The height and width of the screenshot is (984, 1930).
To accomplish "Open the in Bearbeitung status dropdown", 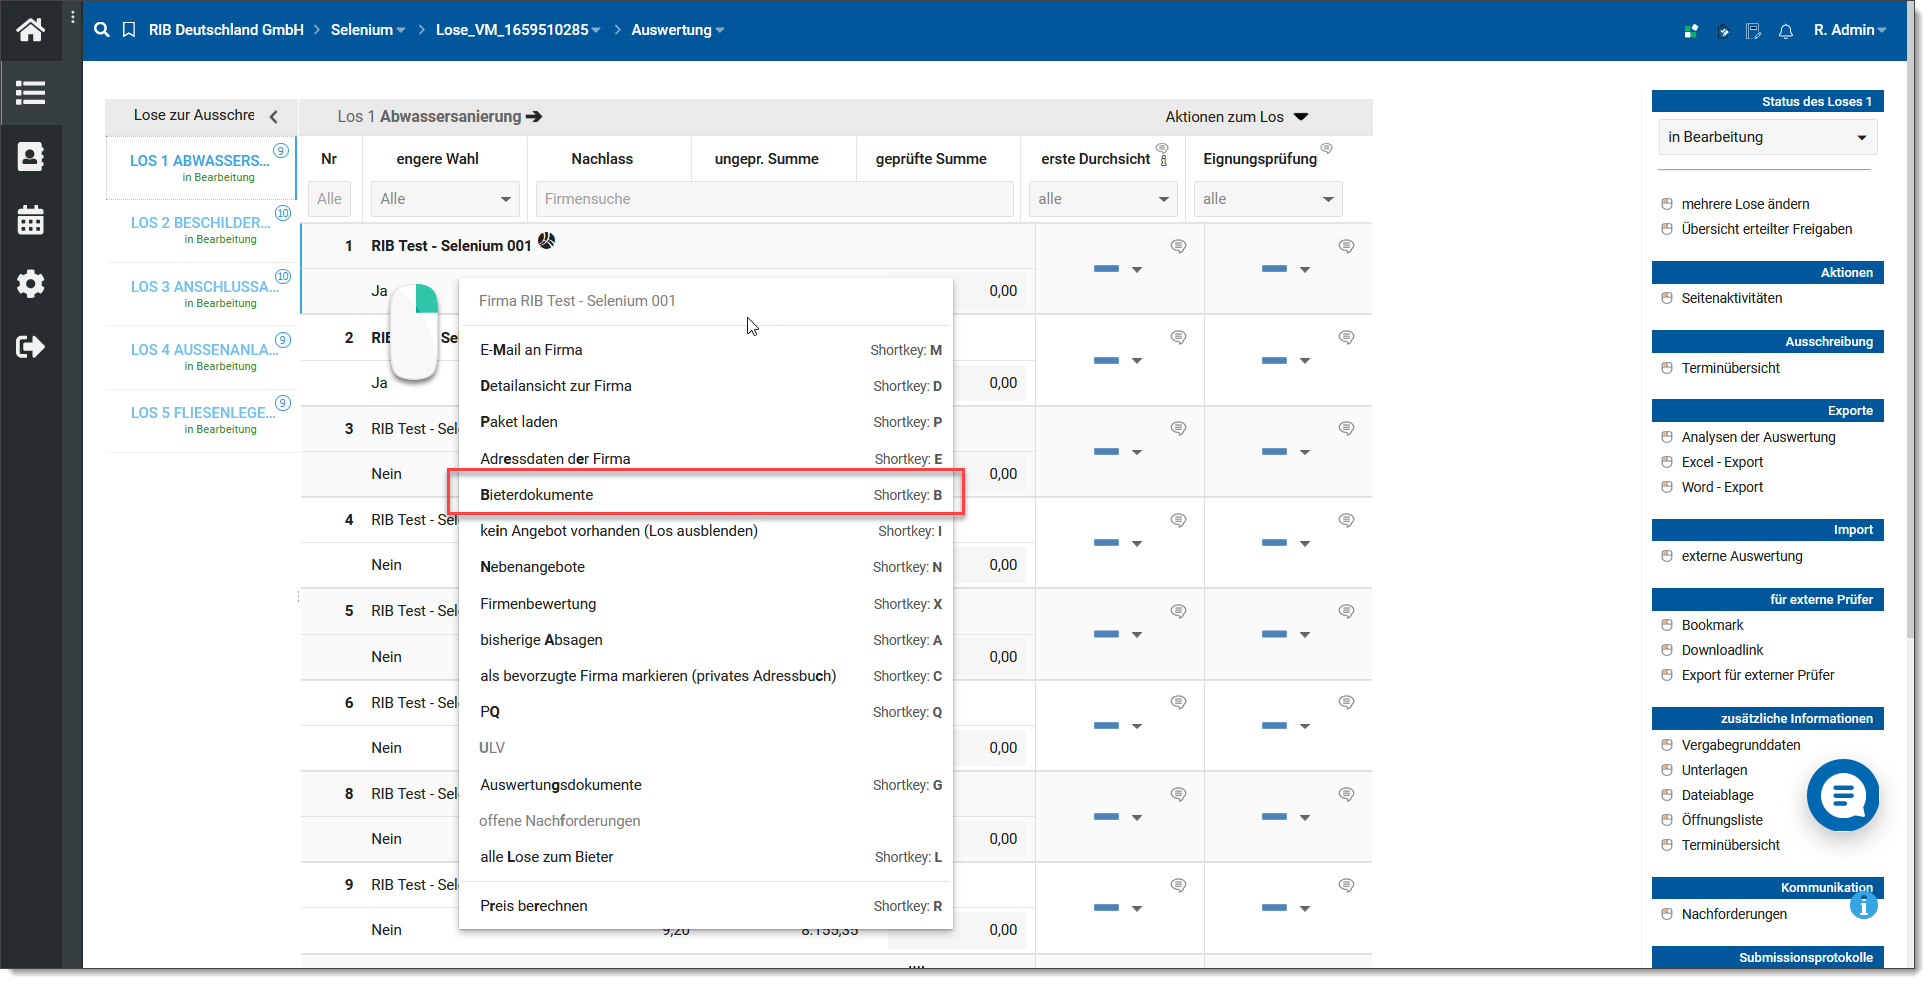I will pyautogui.click(x=1767, y=137).
